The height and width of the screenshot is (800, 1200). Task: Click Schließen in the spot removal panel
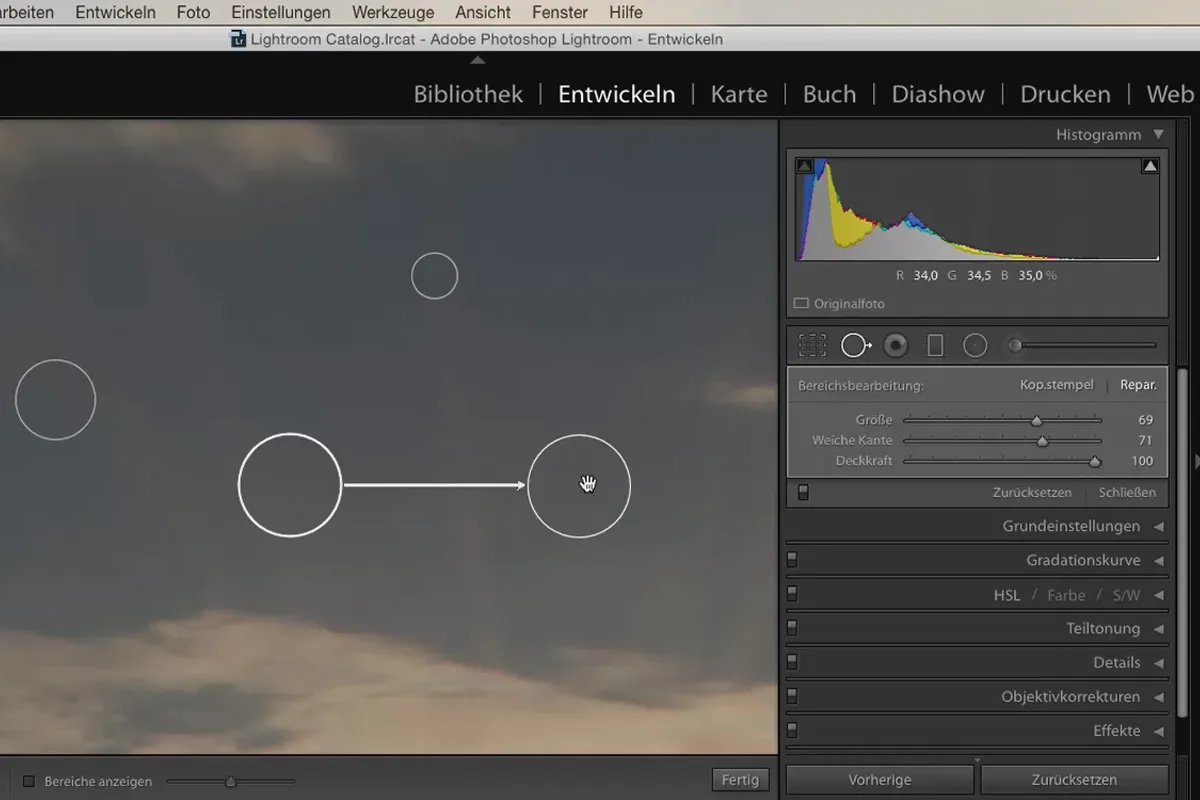(x=1127, y=493)
